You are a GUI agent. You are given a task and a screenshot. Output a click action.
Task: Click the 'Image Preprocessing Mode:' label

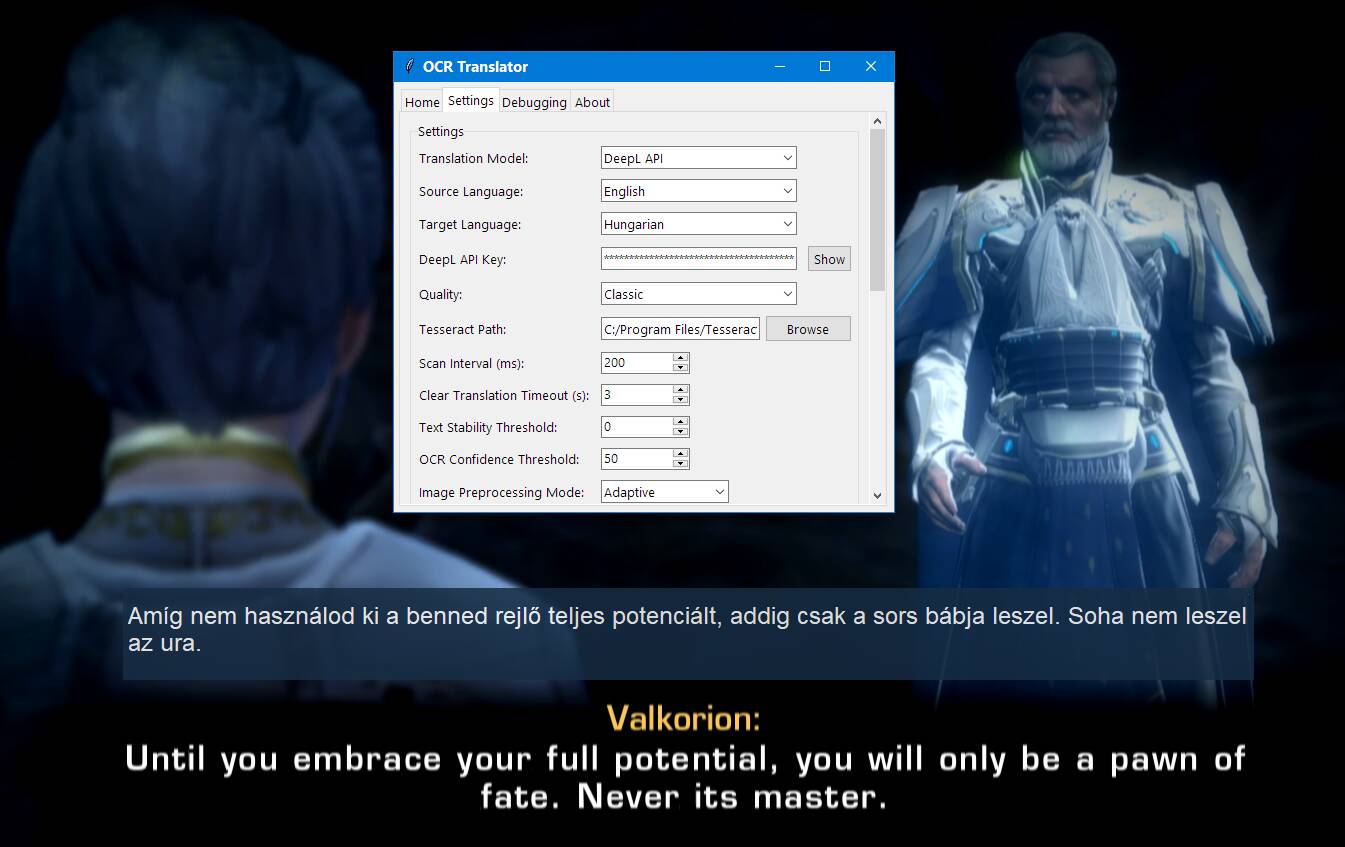[502, 492]
